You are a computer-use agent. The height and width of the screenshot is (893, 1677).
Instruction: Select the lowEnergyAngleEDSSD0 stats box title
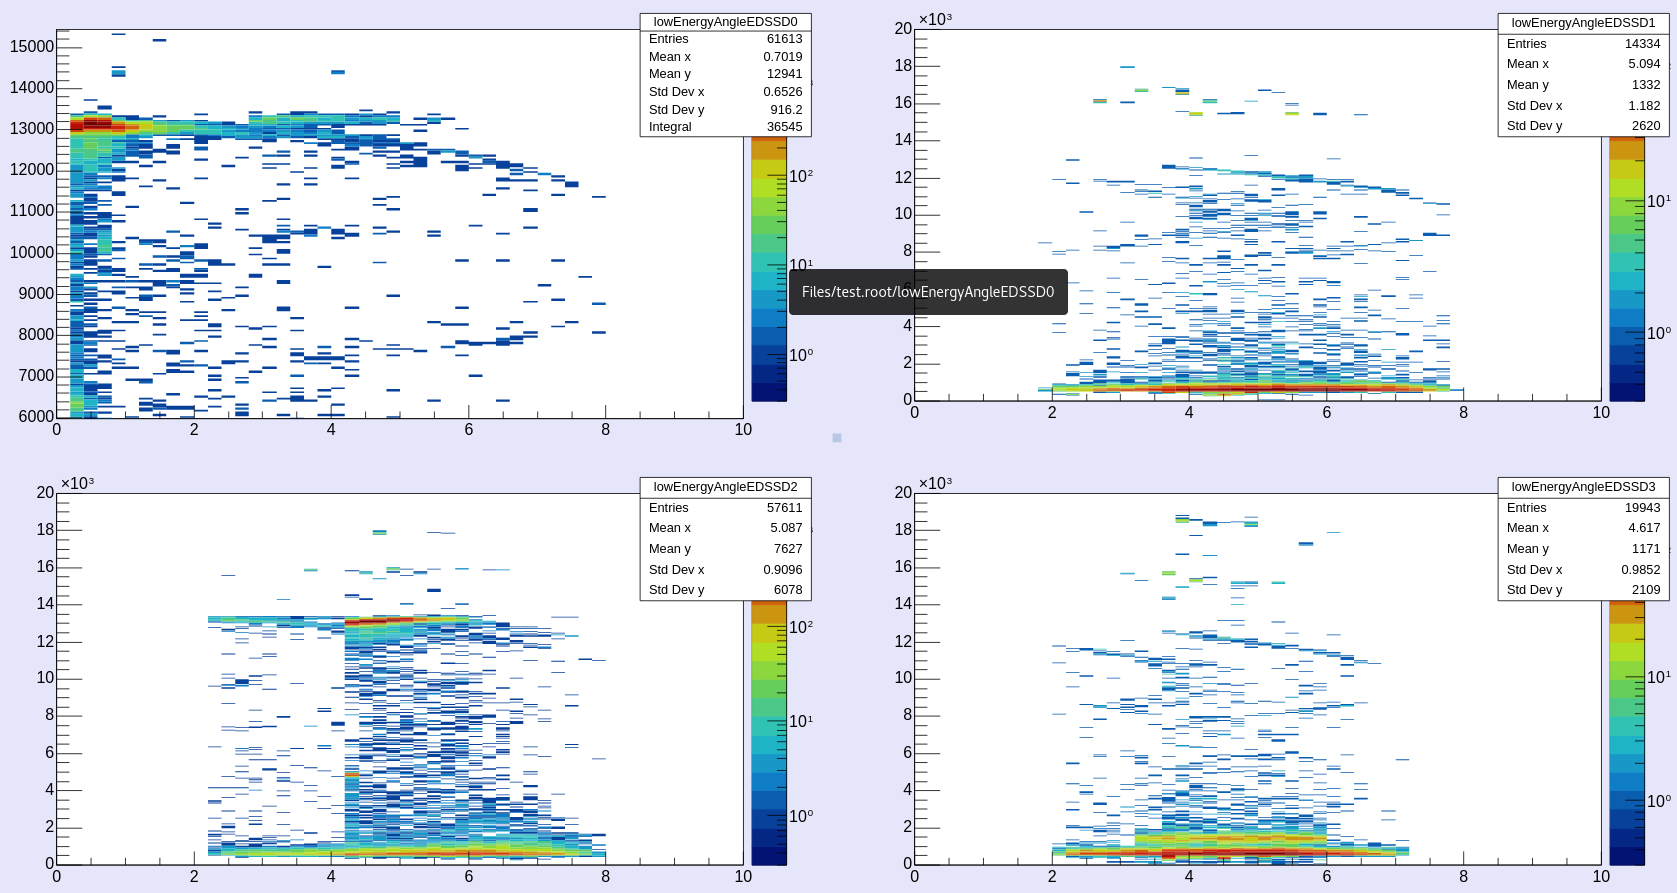pyautogui.click(x=725, y=22)
